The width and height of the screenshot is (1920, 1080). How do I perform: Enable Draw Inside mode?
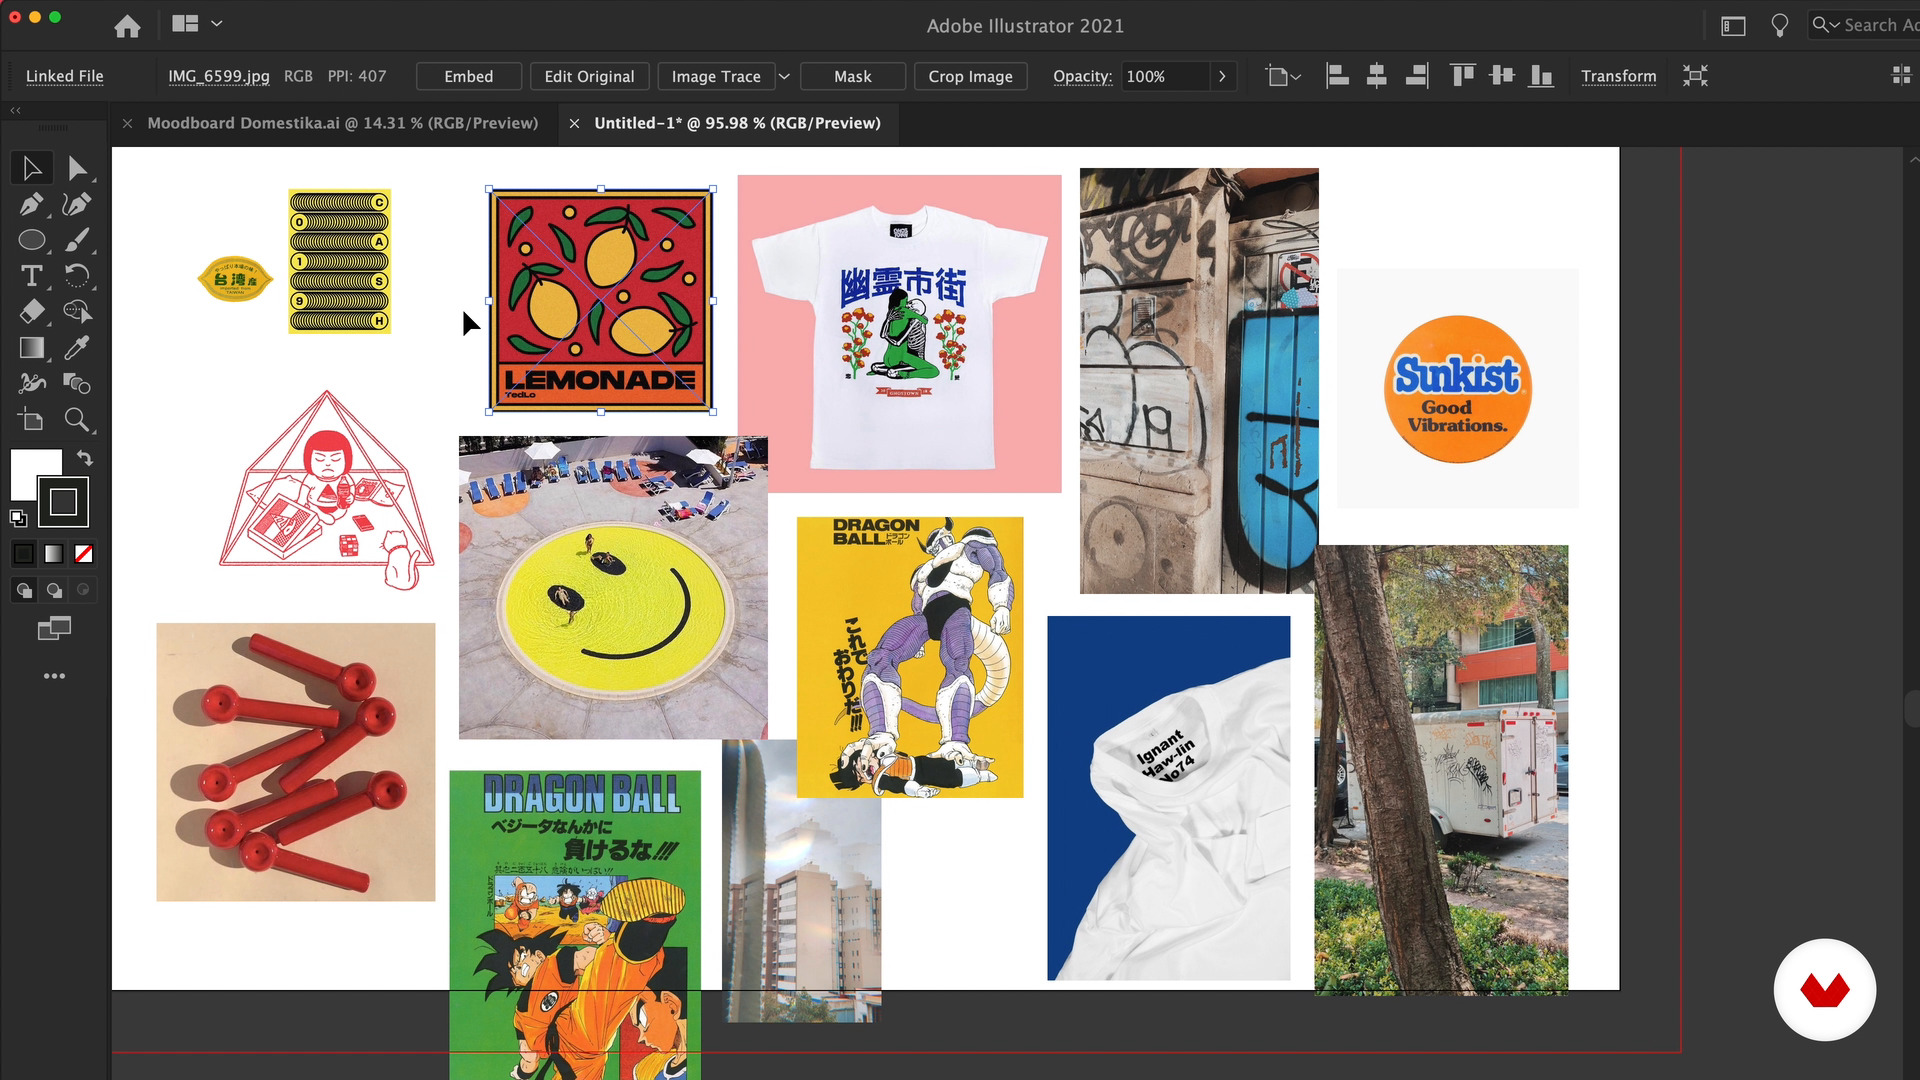(x=84, y=590)
